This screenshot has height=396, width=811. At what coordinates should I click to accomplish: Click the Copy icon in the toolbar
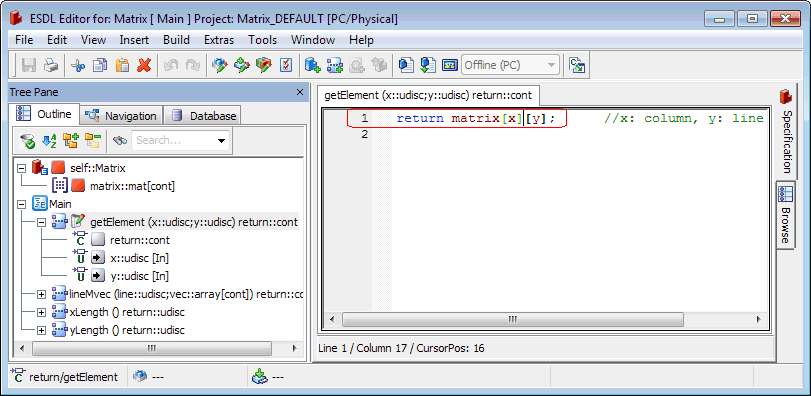click(x=100, y=65)
